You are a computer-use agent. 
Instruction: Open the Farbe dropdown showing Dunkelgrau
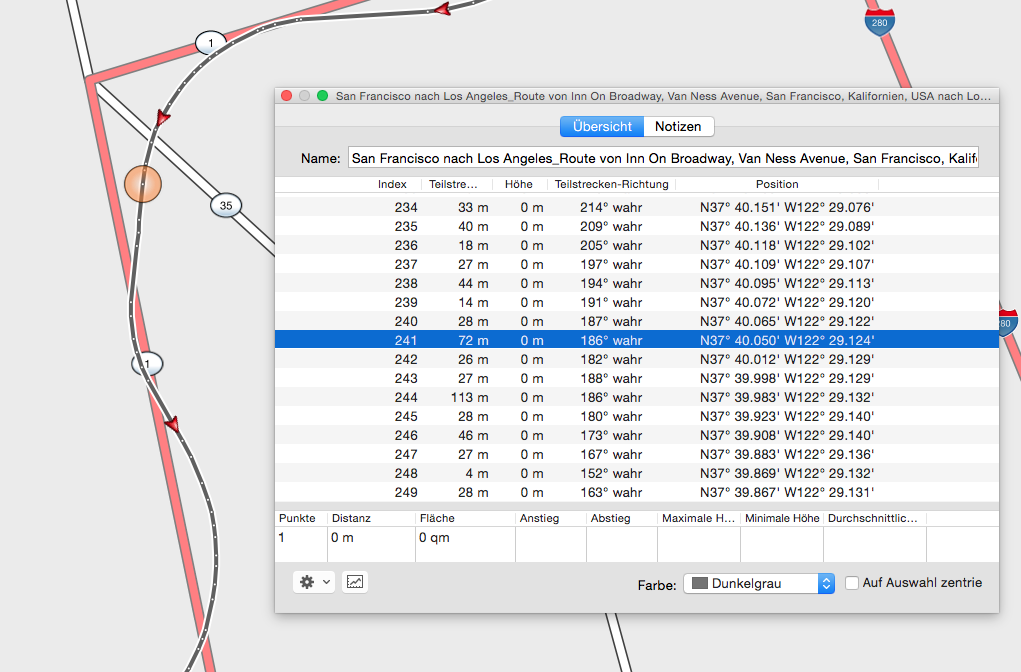[758, 583]
